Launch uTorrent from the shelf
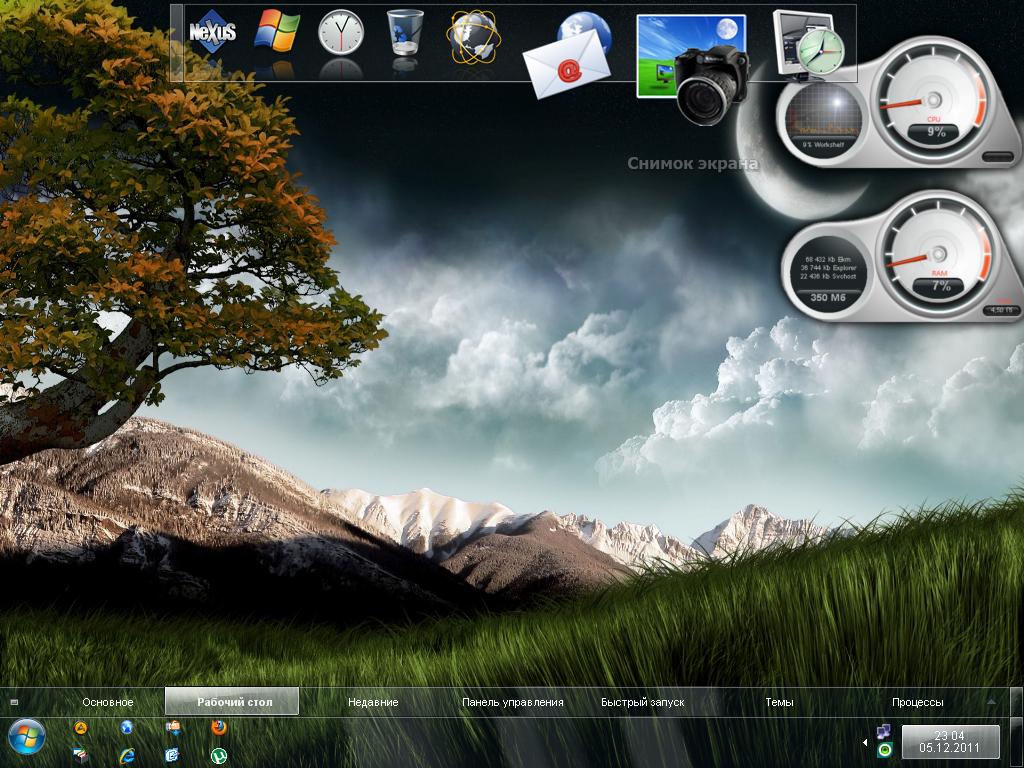 [218, 756]
